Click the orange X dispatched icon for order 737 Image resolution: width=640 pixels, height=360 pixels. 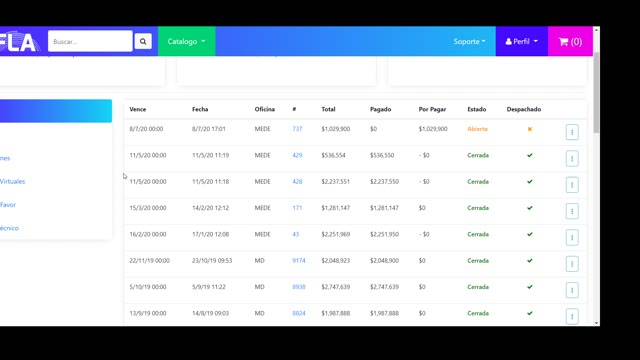pyautogui.click(x=529, y=129)
